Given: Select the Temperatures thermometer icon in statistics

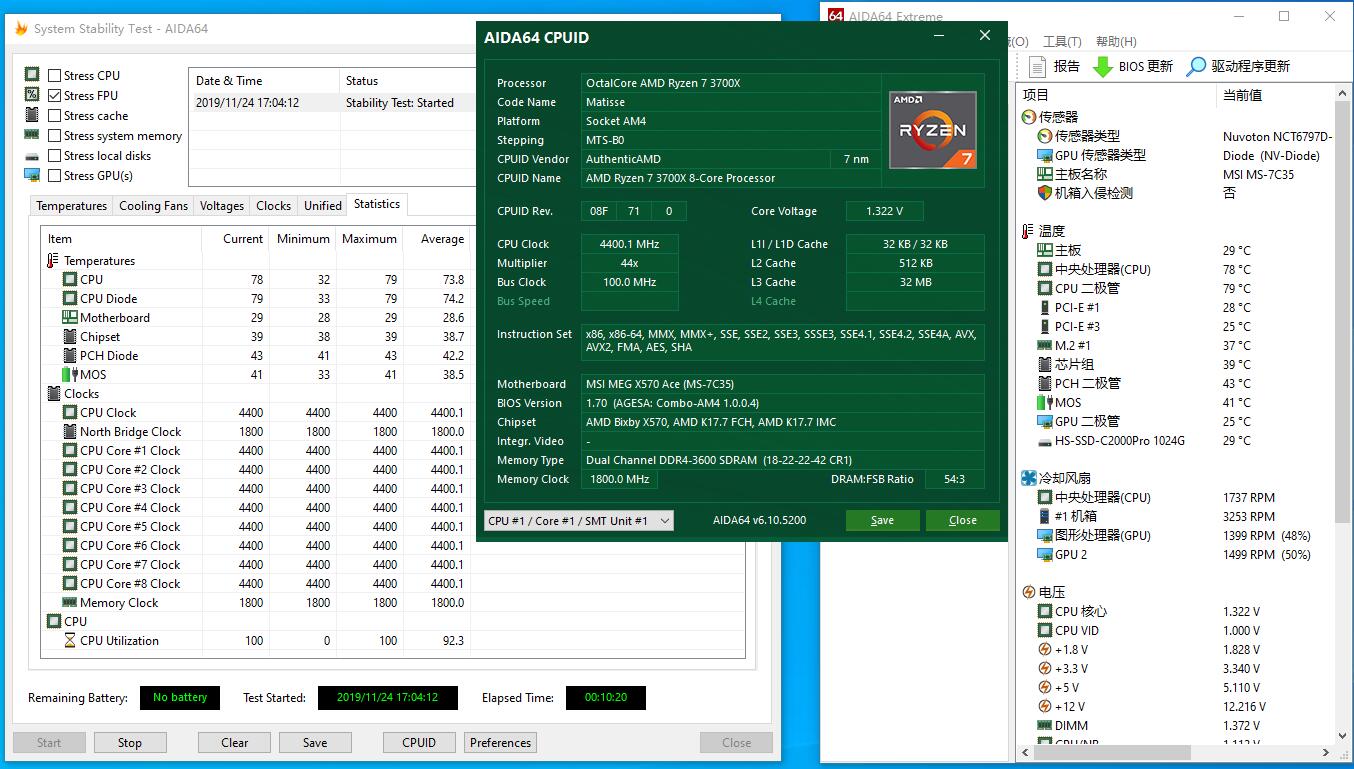Looking at the screenshot, I should 53,261.
